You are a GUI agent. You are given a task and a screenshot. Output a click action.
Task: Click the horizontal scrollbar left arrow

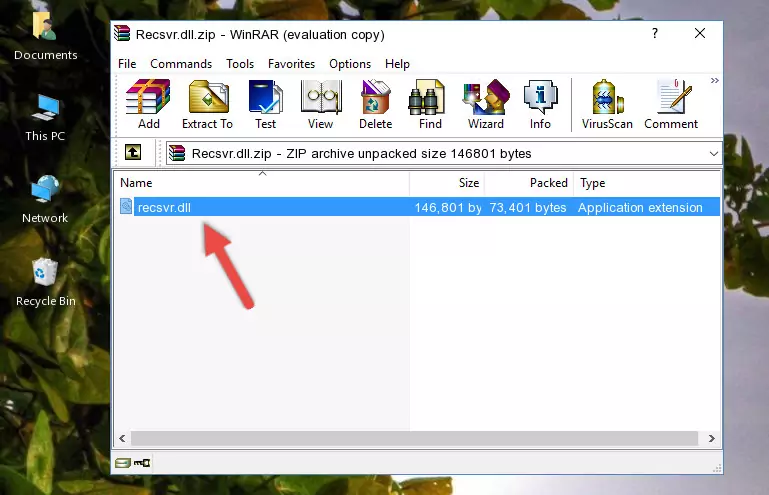pos(122,438)
